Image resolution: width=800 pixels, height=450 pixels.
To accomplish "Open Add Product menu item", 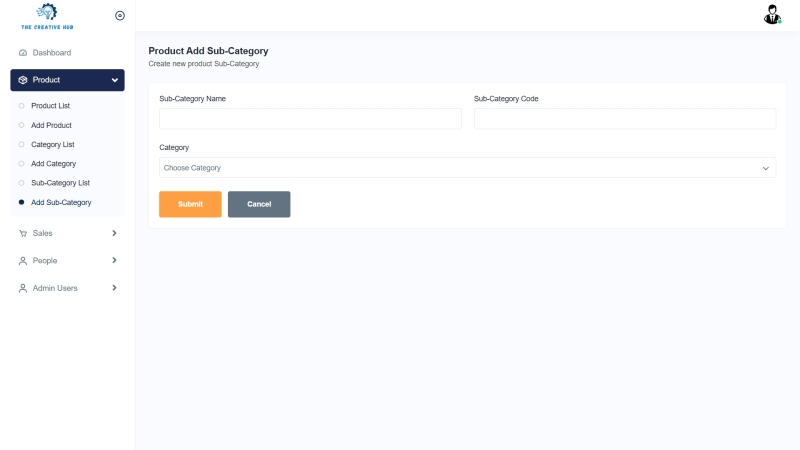I will 51,125.
